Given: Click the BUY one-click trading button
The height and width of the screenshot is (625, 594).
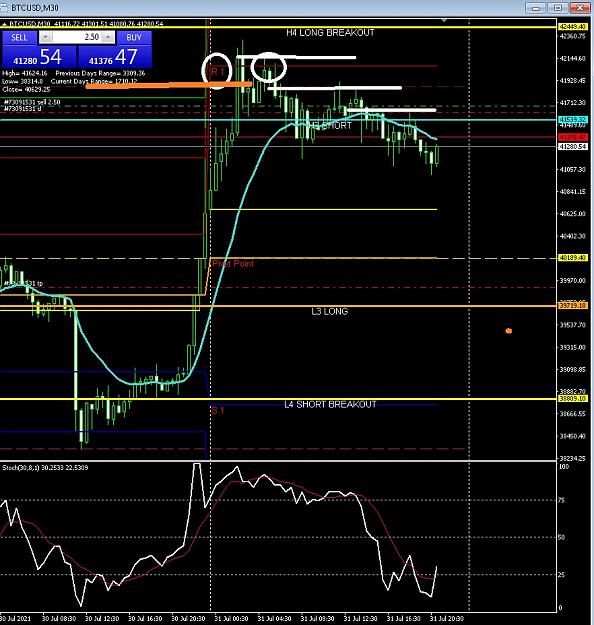Looking at the screenshot, I should pos(134,38).
